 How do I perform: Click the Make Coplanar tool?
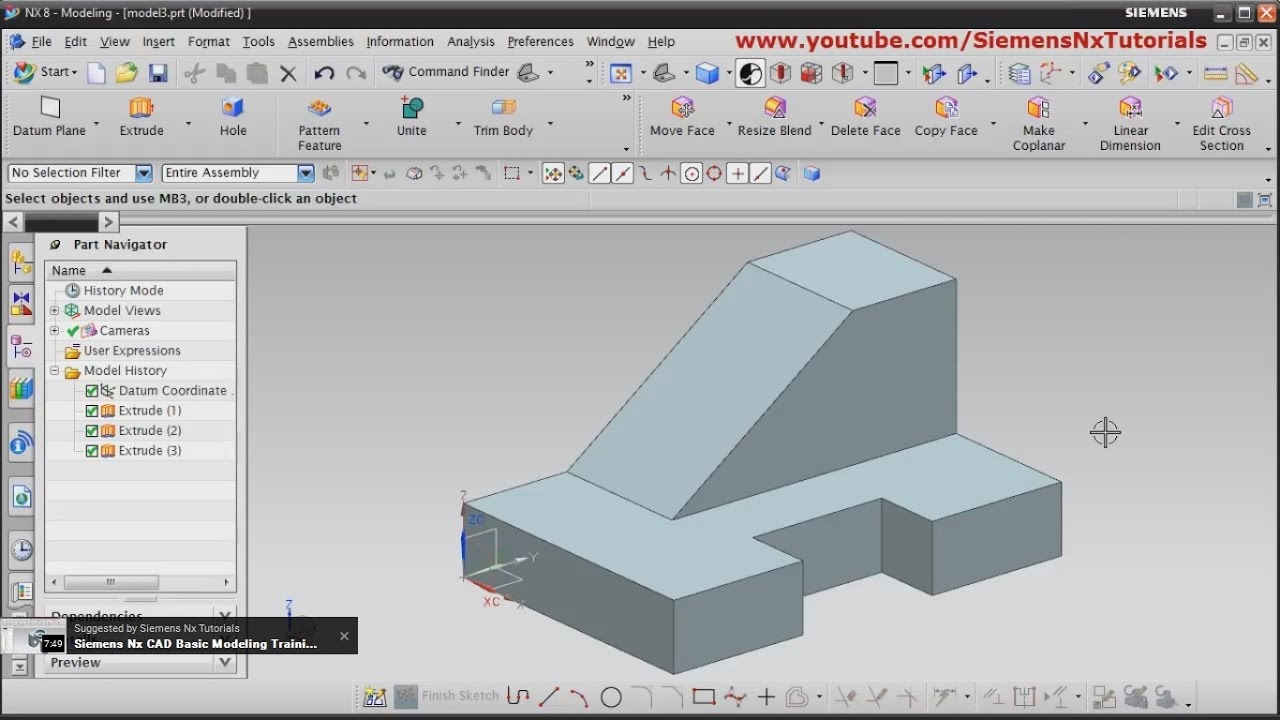click(1039, 123)
